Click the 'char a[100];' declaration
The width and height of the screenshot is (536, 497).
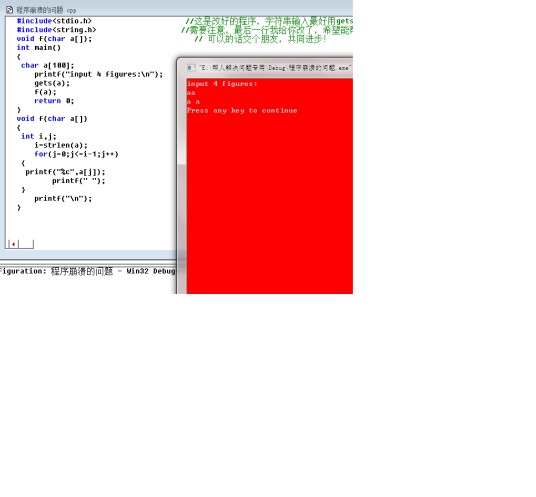pyautogui.click(x=48, y=65)
